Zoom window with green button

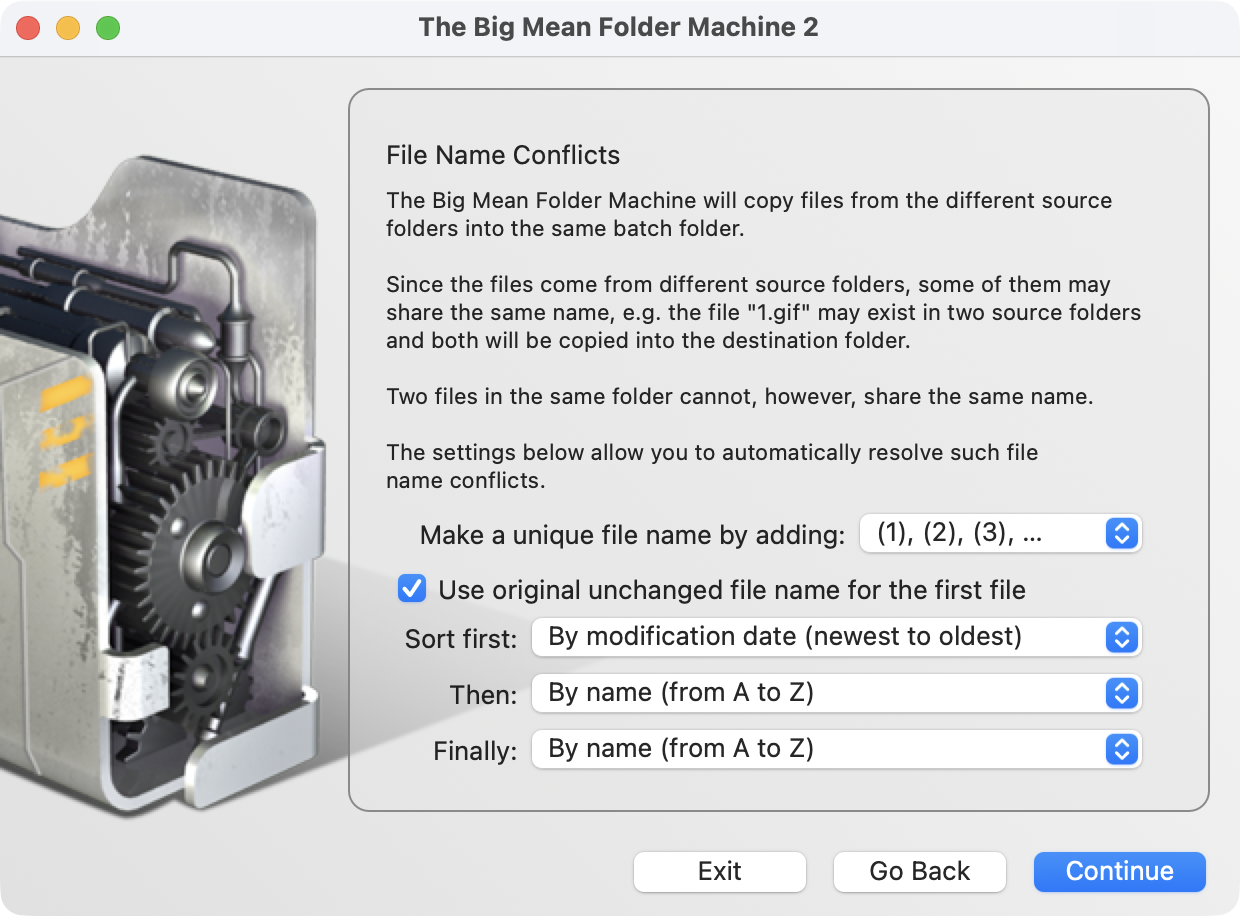108,28
